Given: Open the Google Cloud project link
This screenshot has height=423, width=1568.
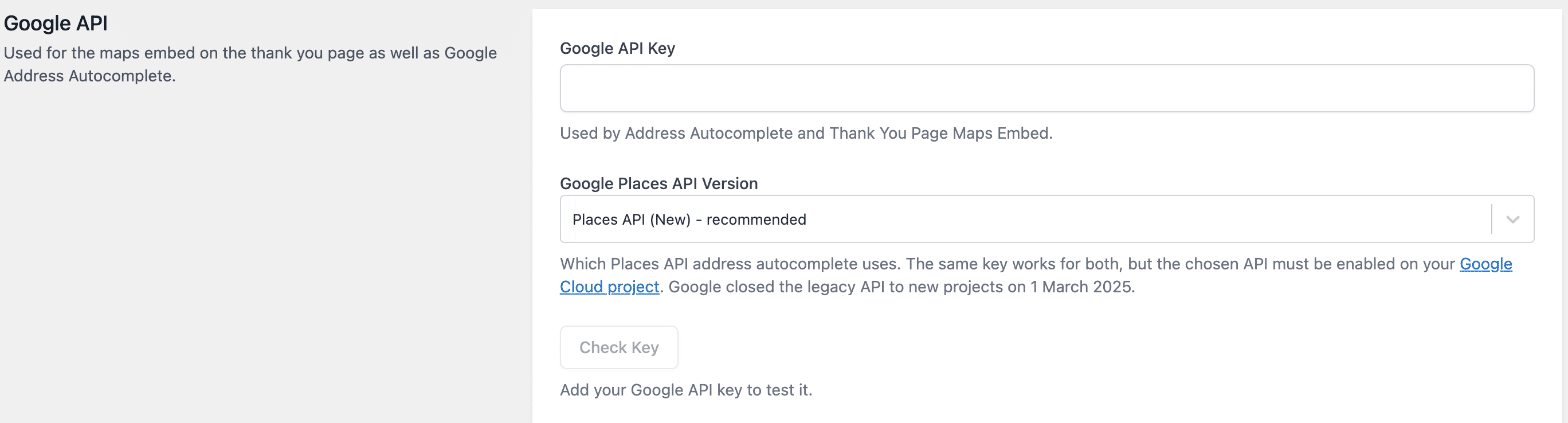Looking at the screenshot, I should (1036, 275).
